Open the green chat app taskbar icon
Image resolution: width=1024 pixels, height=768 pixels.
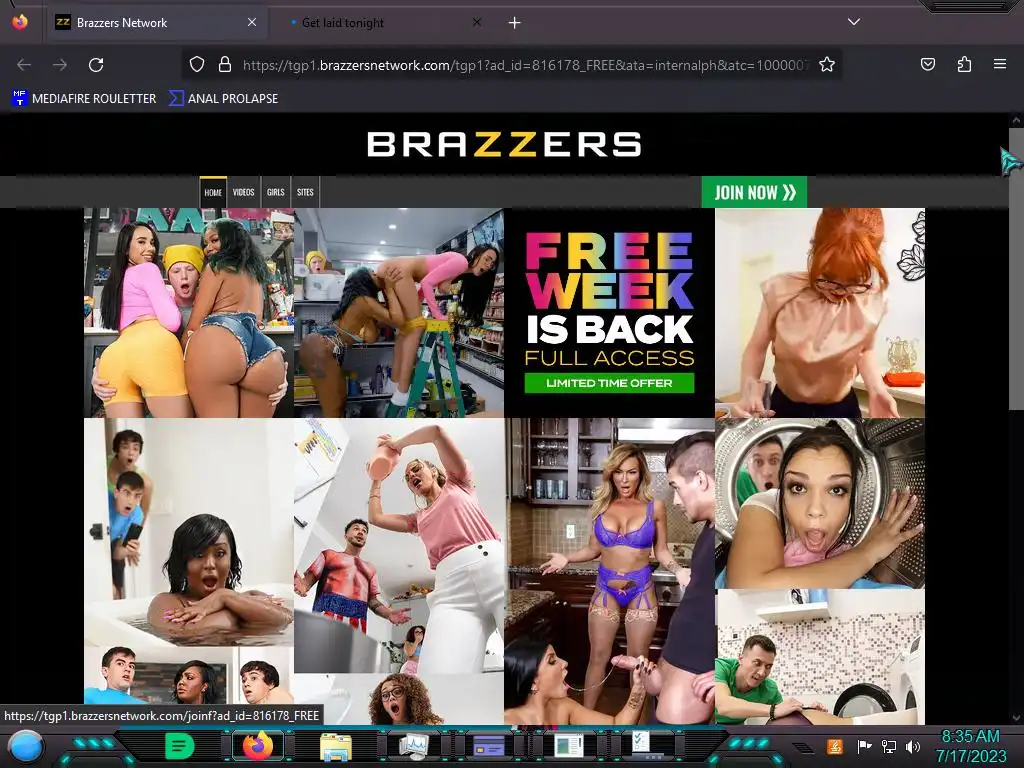(x=180, y=746)
